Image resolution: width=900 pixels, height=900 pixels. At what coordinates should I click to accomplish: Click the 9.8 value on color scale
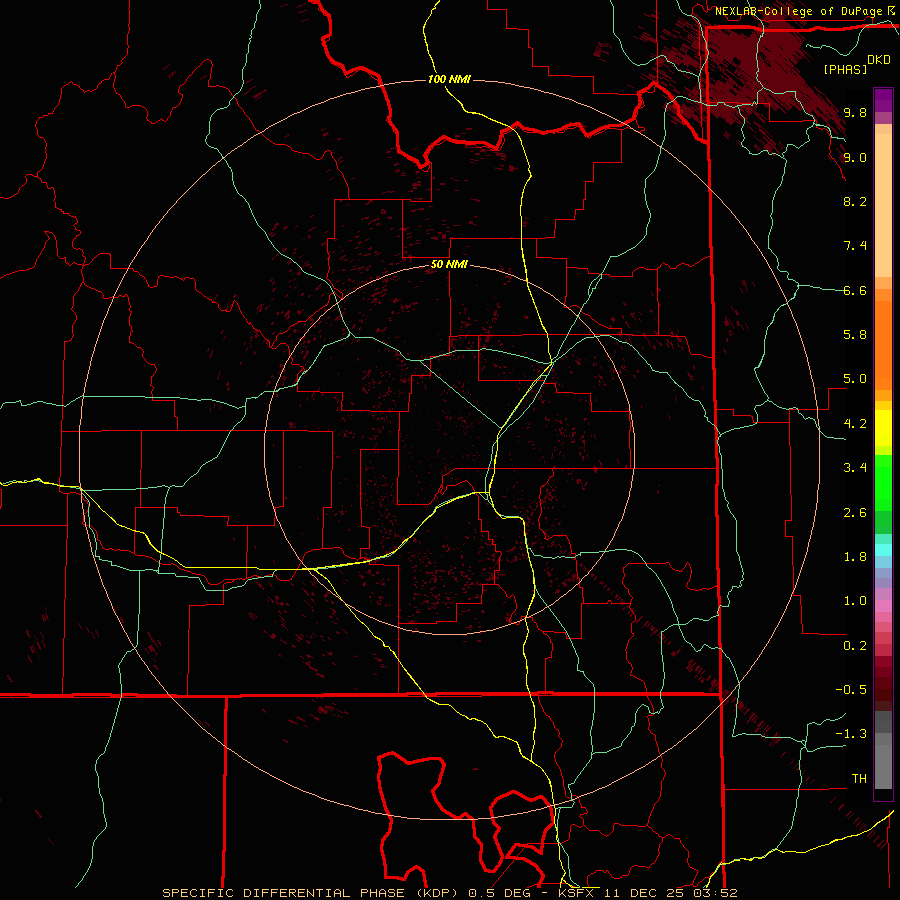tap(855, 112)
